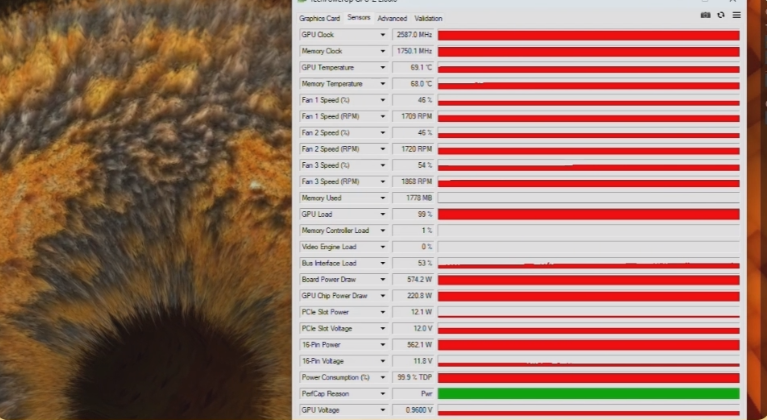Screen dimensions: 767x420
Task: Click the 562.1 W 16-Pin Power value
Action: (x=413, y=345)
